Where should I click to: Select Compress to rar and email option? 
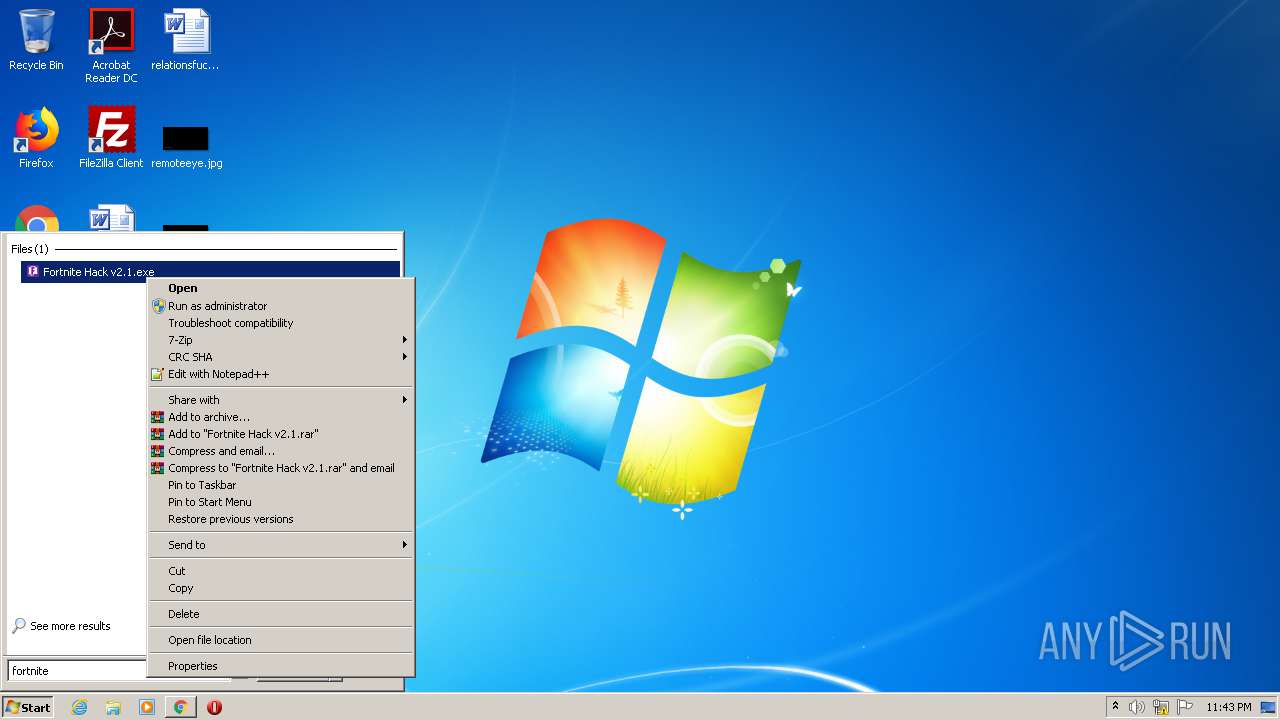pos(280,468)
